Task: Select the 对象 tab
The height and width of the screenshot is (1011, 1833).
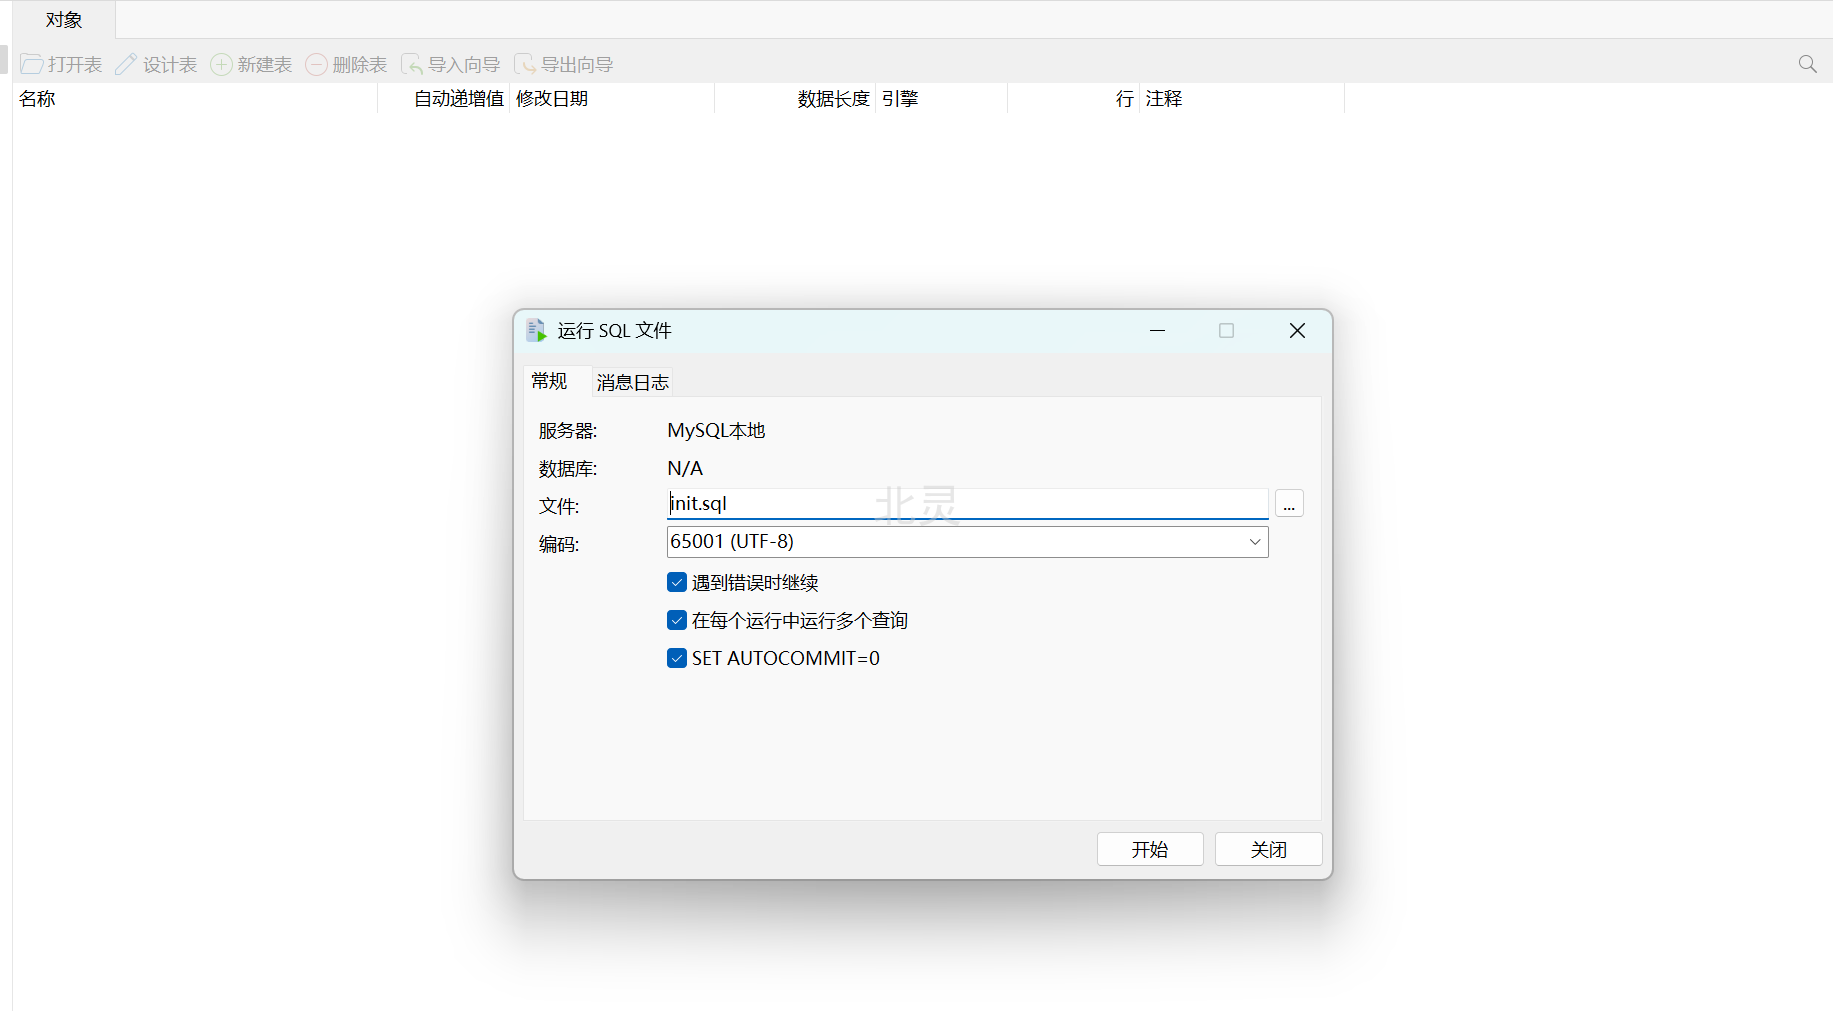Action: click(x=64, y=20)
